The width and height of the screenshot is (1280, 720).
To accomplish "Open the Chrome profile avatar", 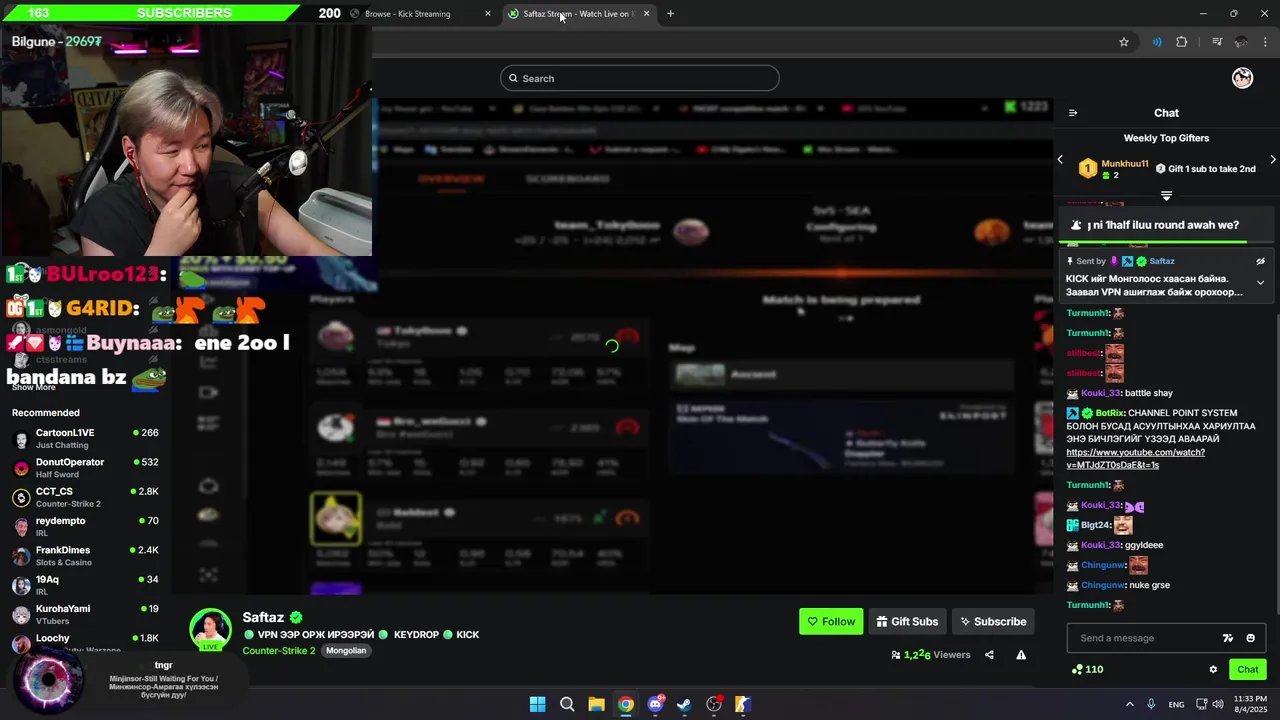I will (1241, 42).
